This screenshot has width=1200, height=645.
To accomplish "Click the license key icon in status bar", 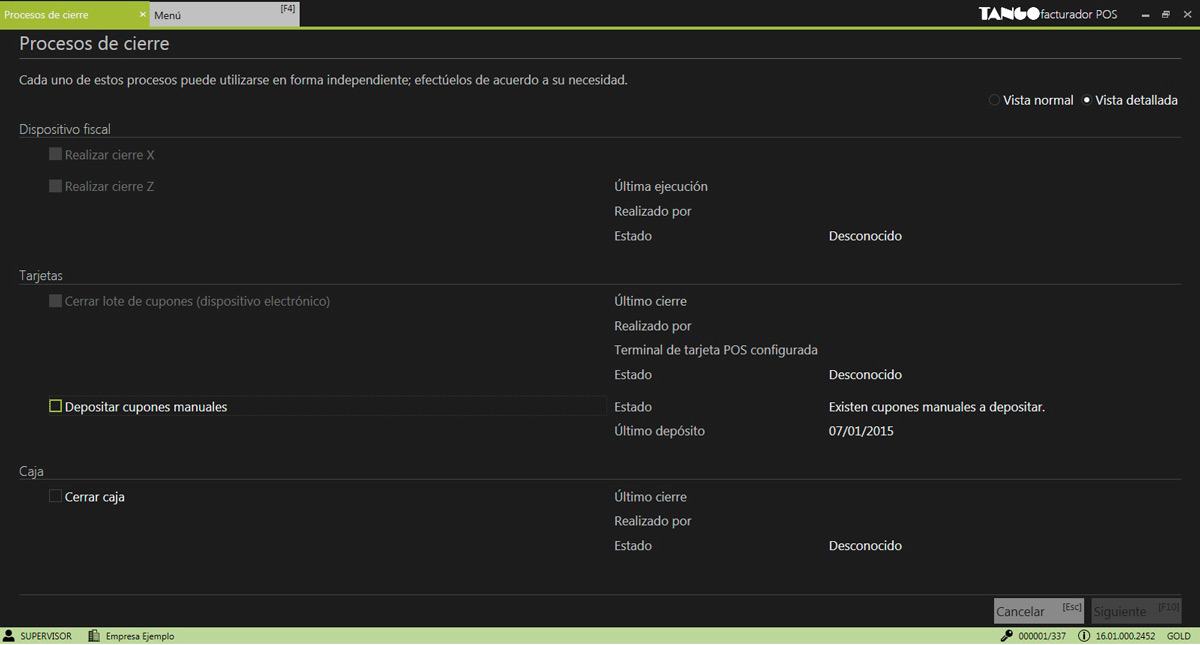I will pyautogui.click(x=1006, y=636).
